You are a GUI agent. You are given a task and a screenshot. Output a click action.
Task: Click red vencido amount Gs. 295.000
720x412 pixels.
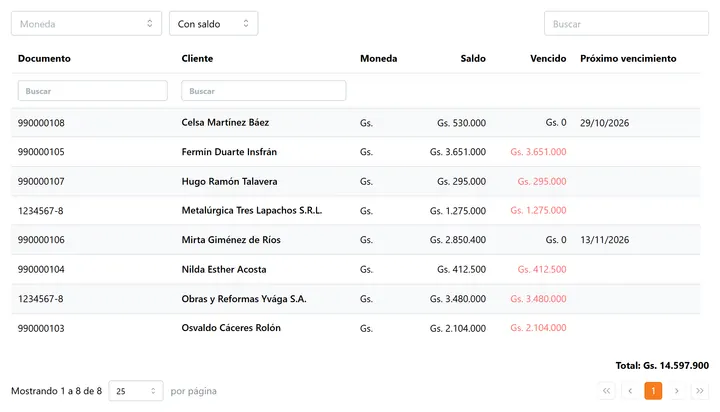point(542,181)
